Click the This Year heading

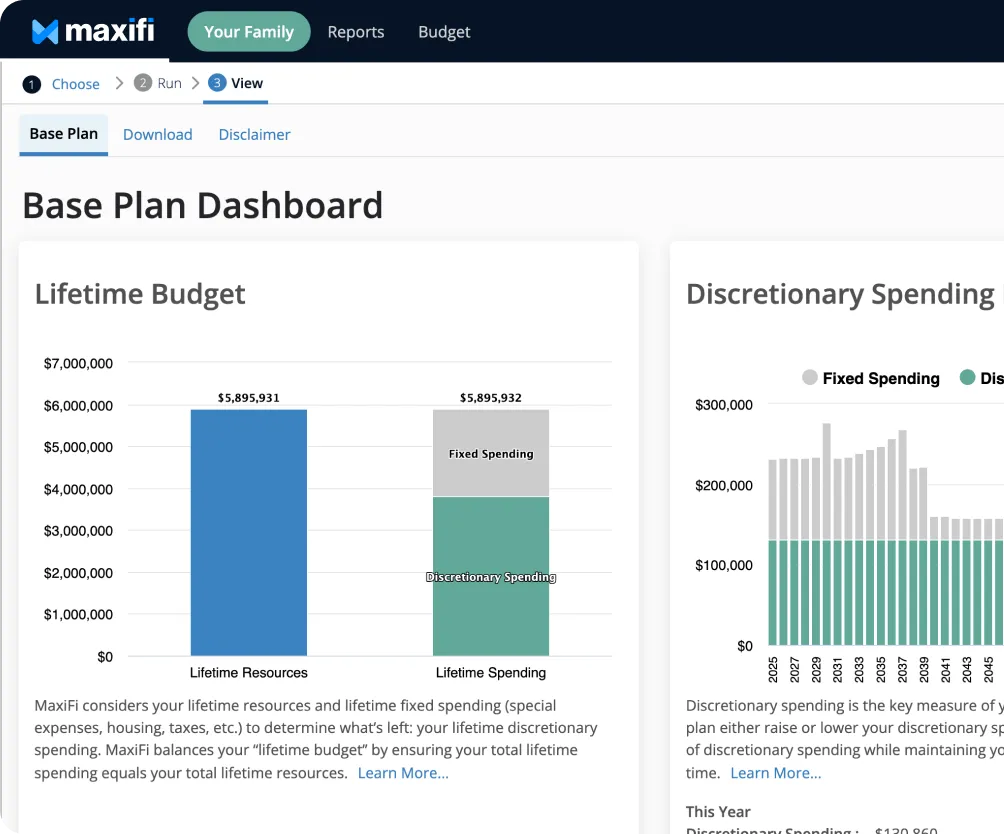718,812
